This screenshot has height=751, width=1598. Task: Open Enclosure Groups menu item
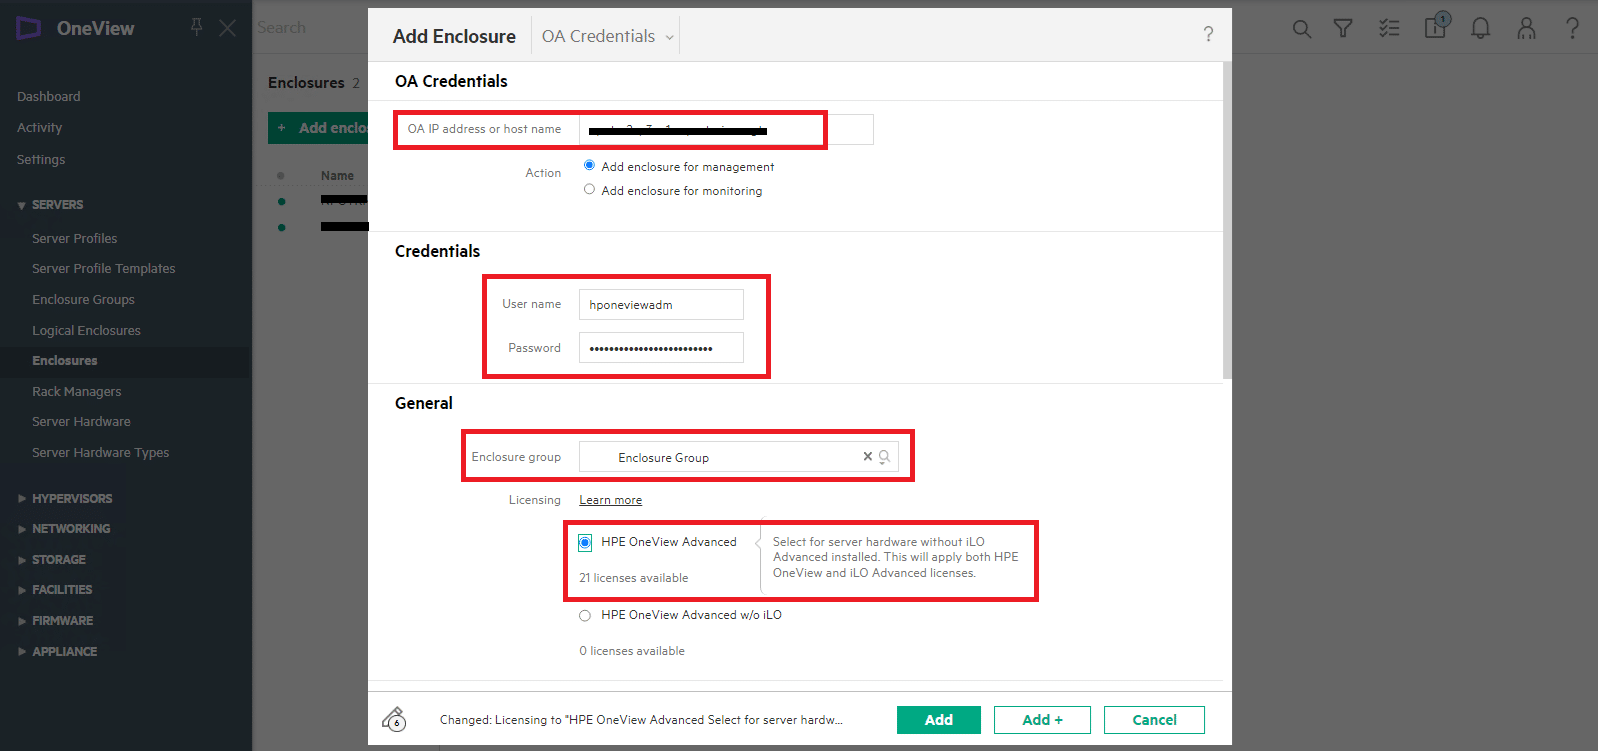pyautogui.click(x=83, y=300)
